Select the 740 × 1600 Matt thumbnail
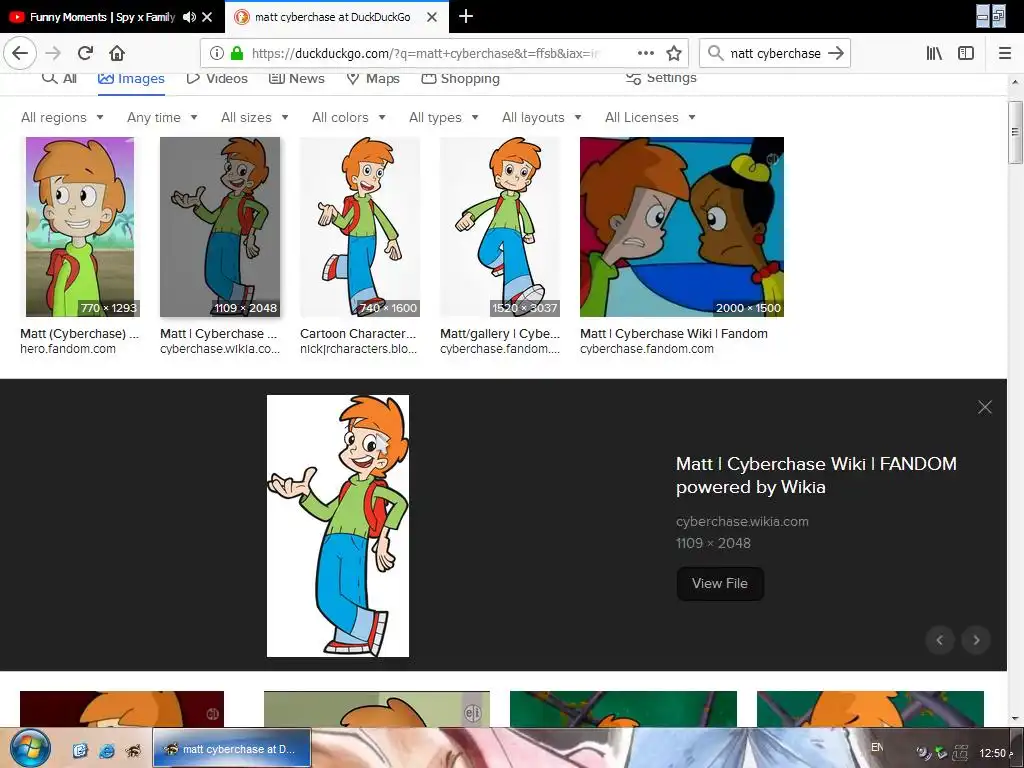Image resolution: width=1024 pixels, height=768 pixels. (x=360, y=227)
